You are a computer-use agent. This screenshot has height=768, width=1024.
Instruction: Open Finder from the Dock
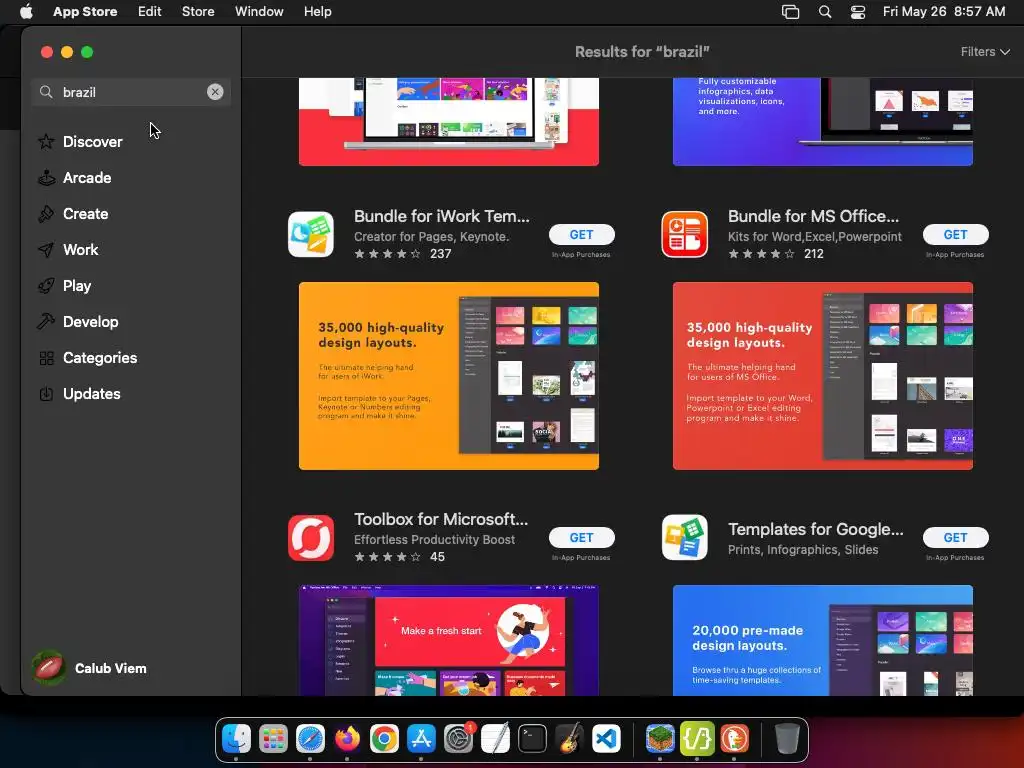point(236,739)
